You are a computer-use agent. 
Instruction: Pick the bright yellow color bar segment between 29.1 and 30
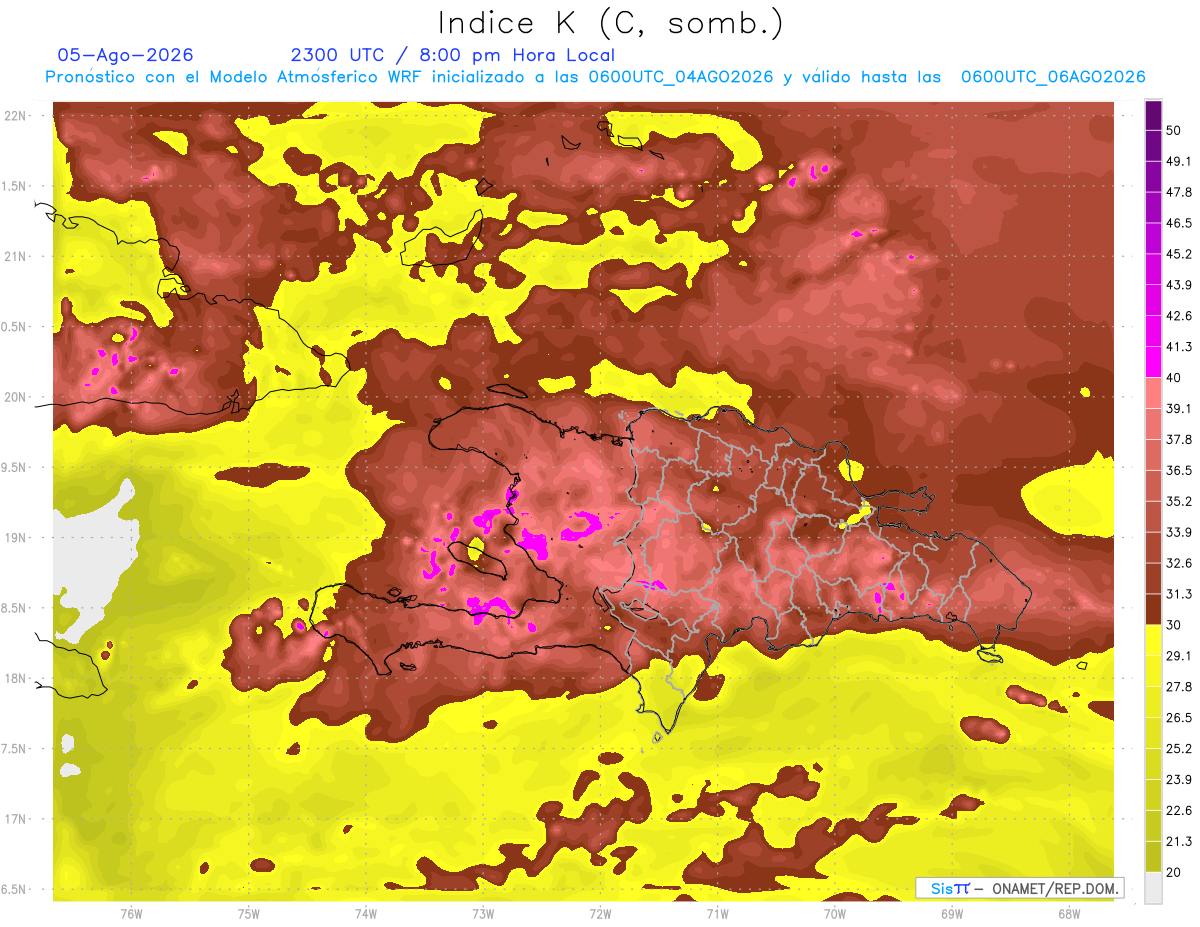pyautogui.click(x=1153, y=640)
